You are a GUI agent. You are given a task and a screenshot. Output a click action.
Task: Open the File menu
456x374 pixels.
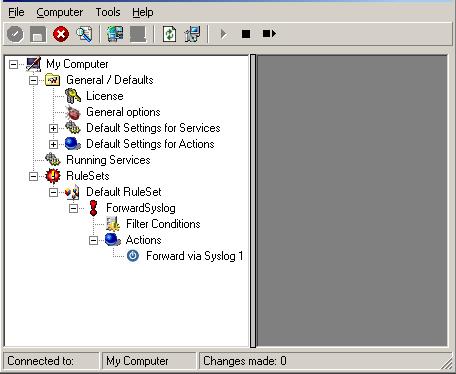pos(16,12)
